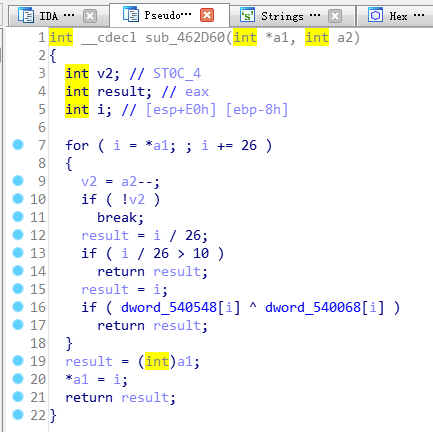
Task: Click the IDA View tab icon
Action: click(x=26, y=15)
